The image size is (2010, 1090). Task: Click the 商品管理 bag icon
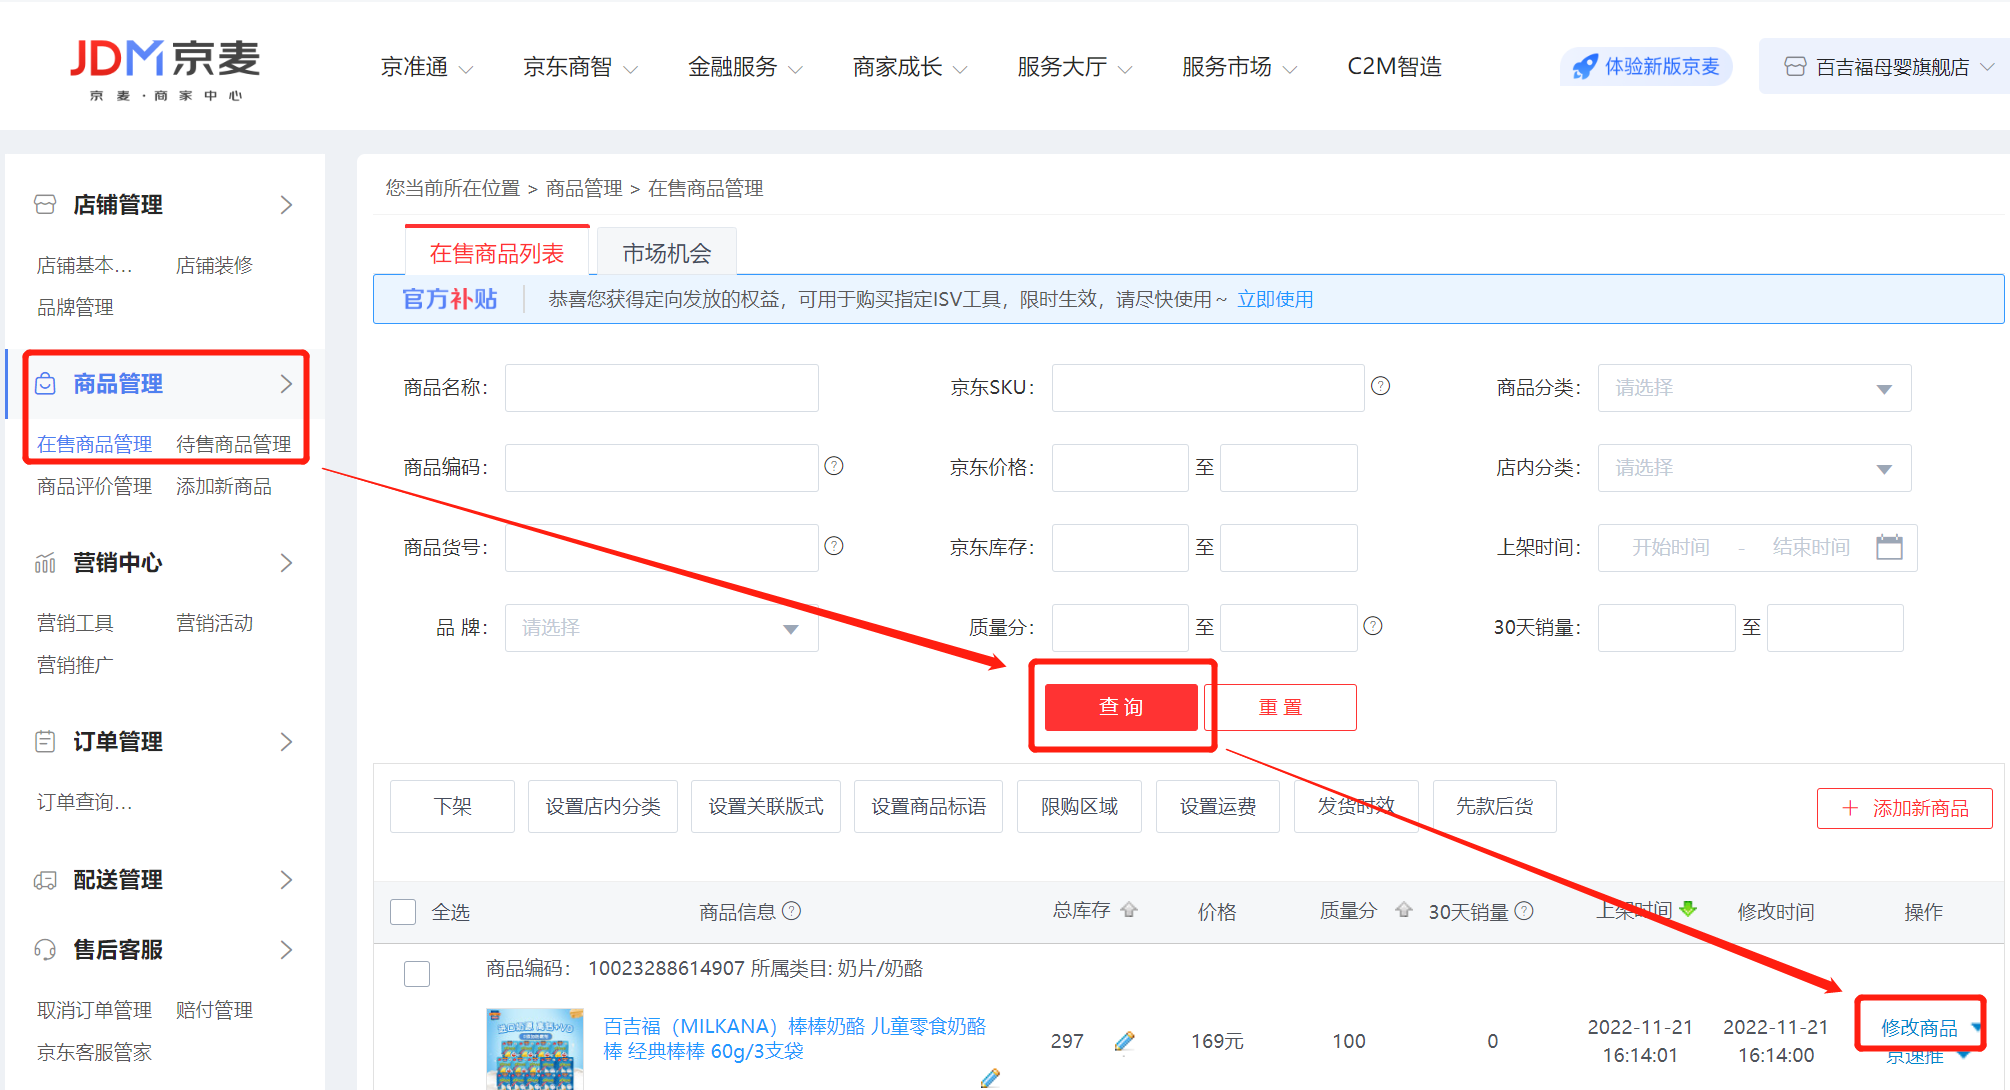(45, 384)
